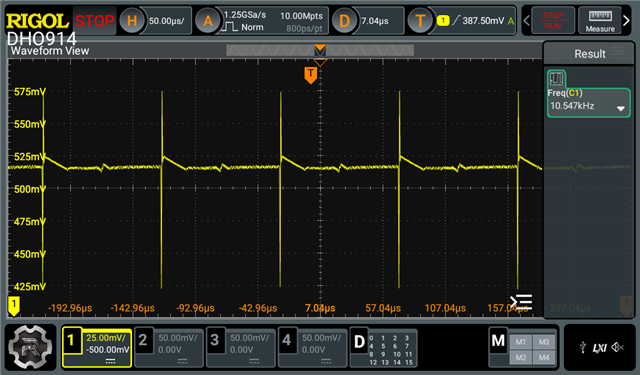The image size is (640, 375).
Task: Open the result list icon on waveform
Action: pyautogui.click(x=521, y=302)
